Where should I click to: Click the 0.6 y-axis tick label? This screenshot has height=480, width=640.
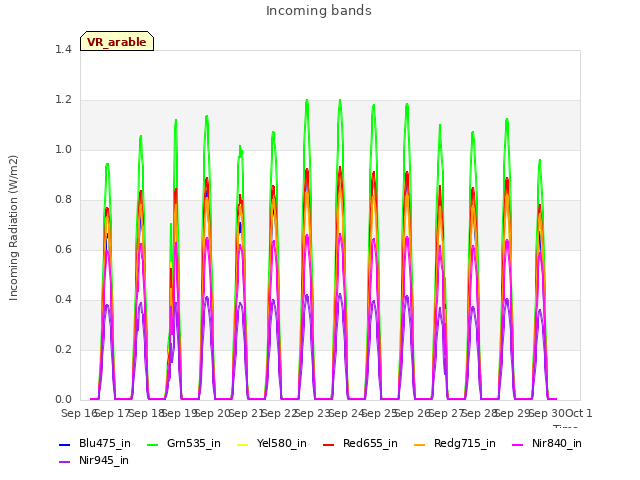tap(63, 250)
